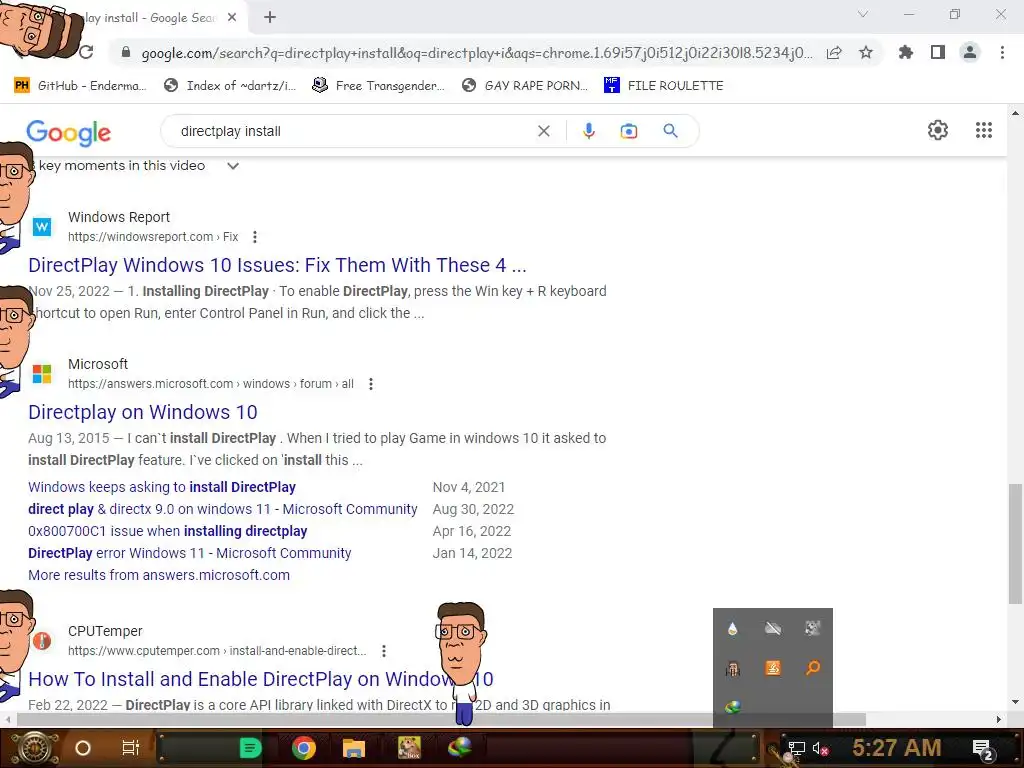This screenshot has width=1024, height=768.
Task: Open more options for Microsoft result
Action: click(x=370, y=384)
